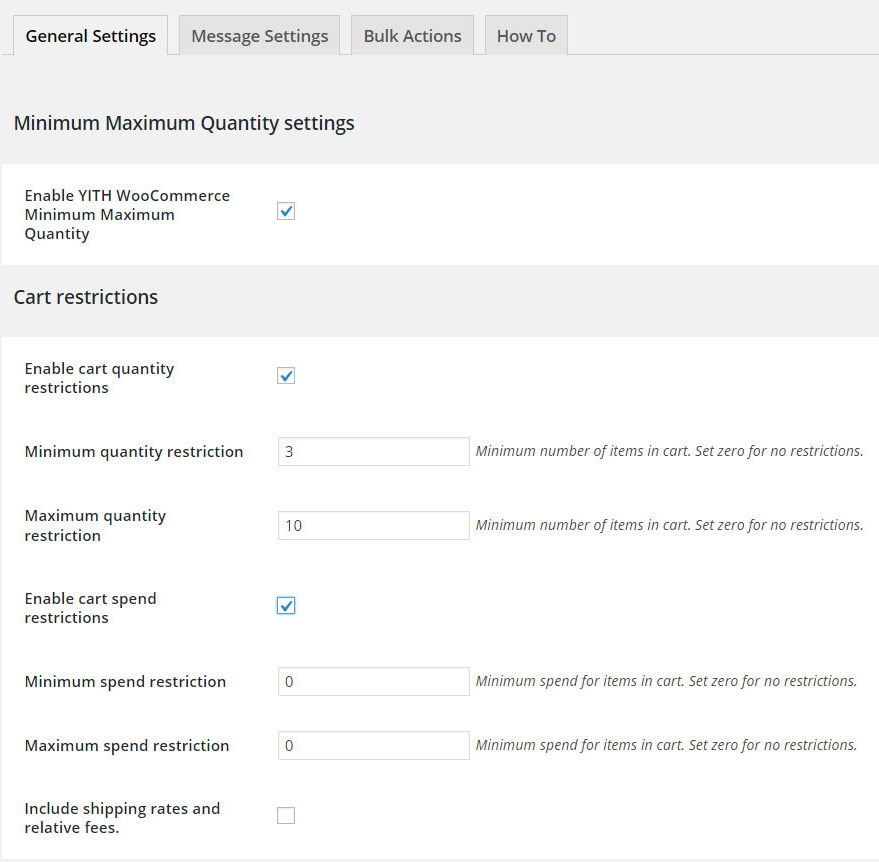This screenshot has height=862, width=879.
Task: Go to the How To tab
Action: click(x=526, y=36)
